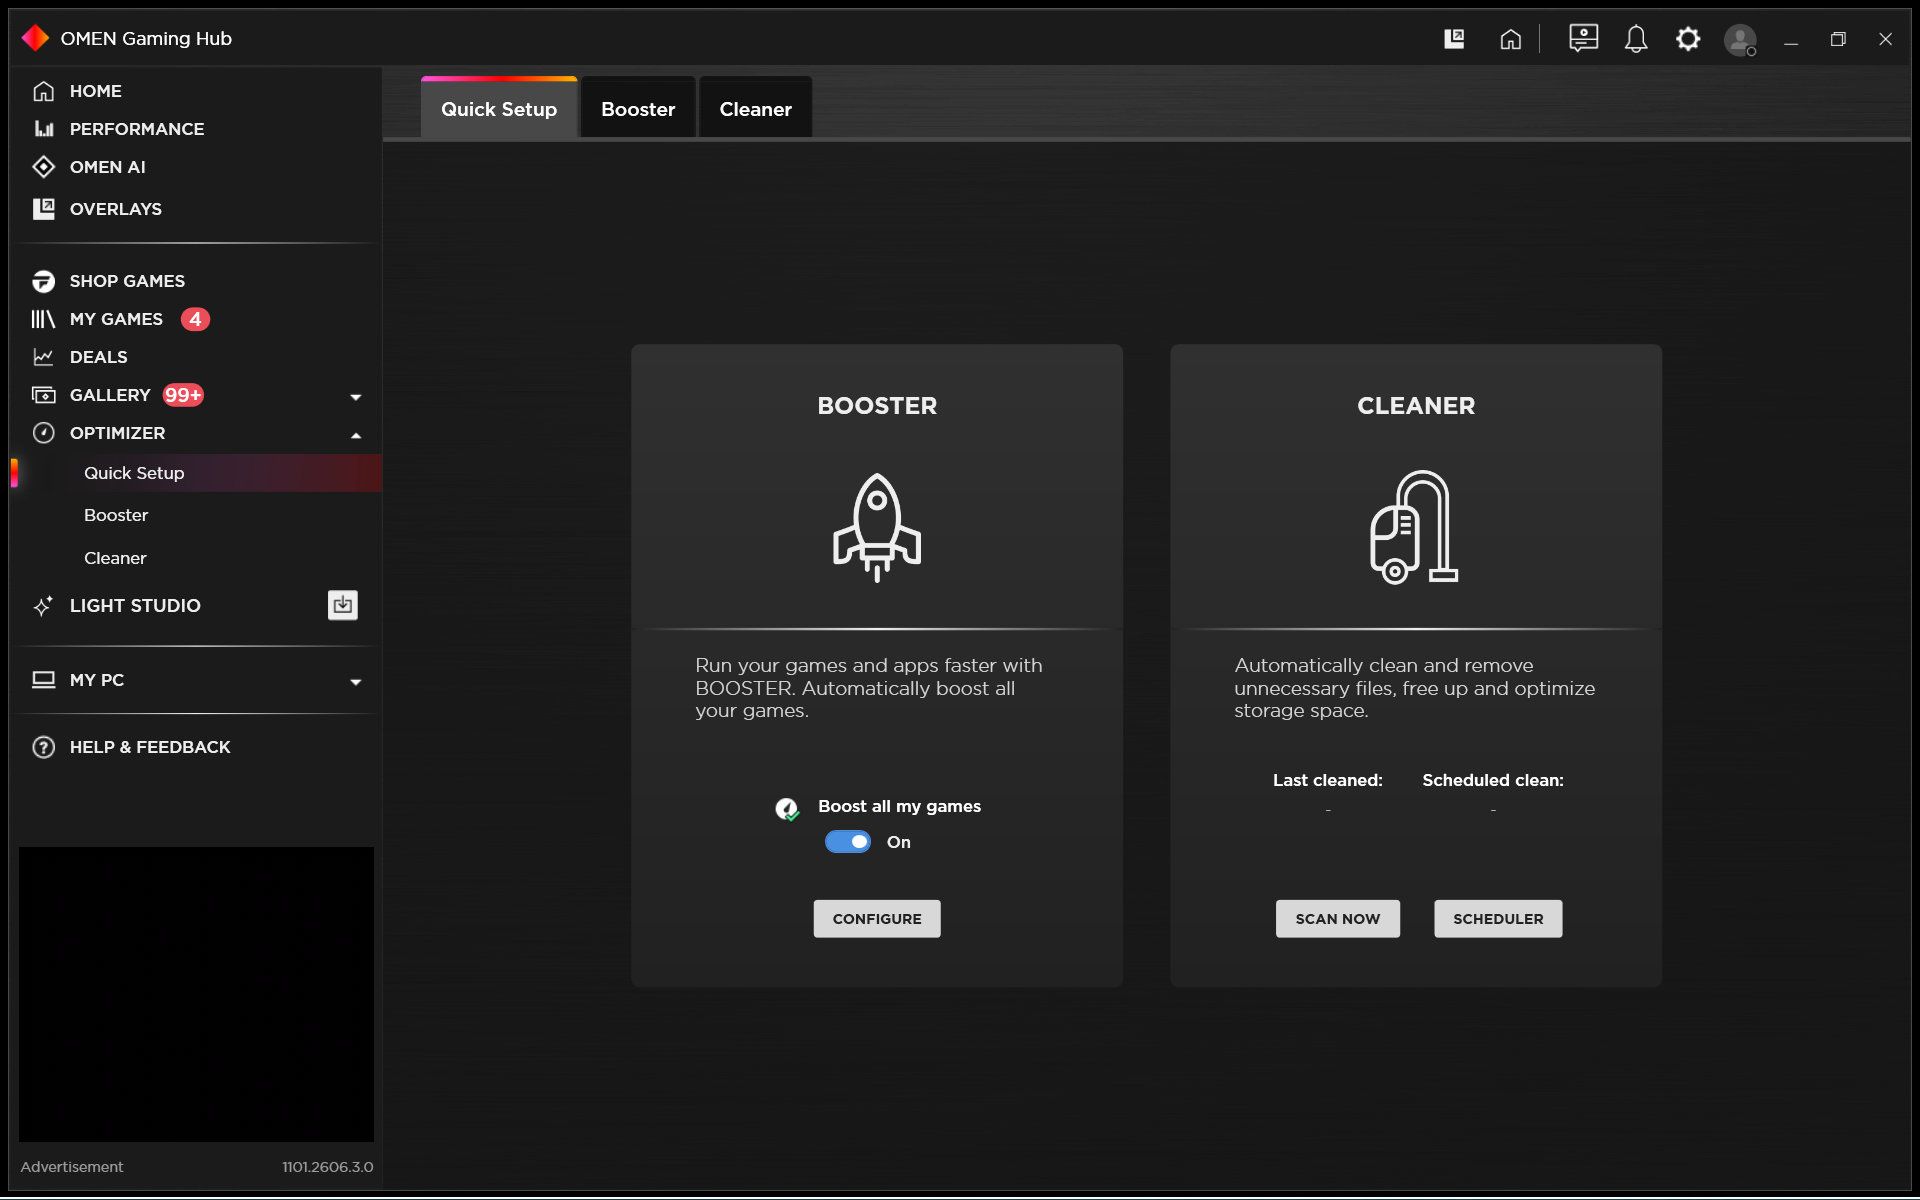Open the feedback chat icon in title bar

click(x=1583, y=38)
